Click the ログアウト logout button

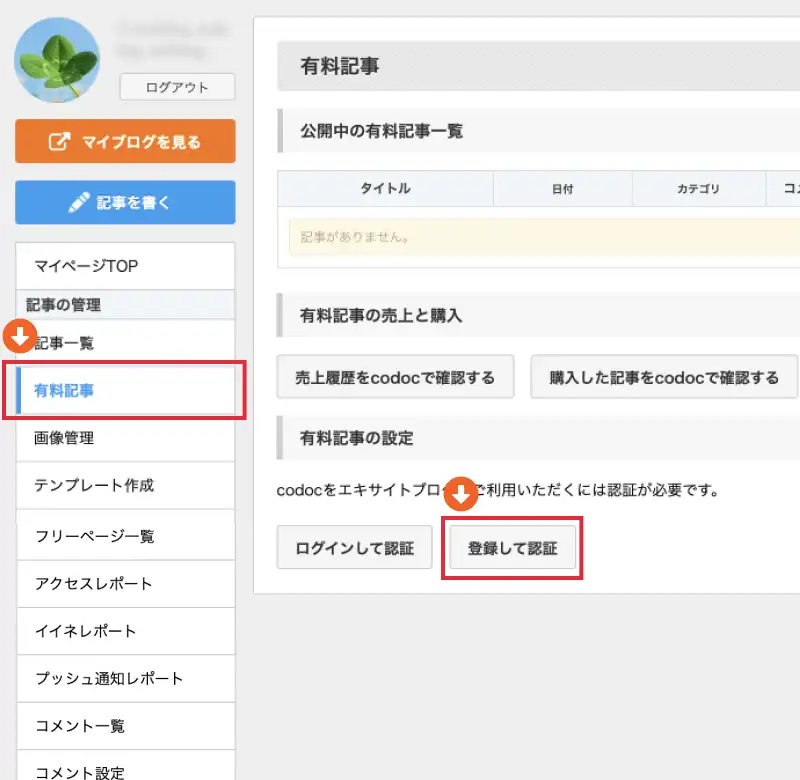coord(177,87)
